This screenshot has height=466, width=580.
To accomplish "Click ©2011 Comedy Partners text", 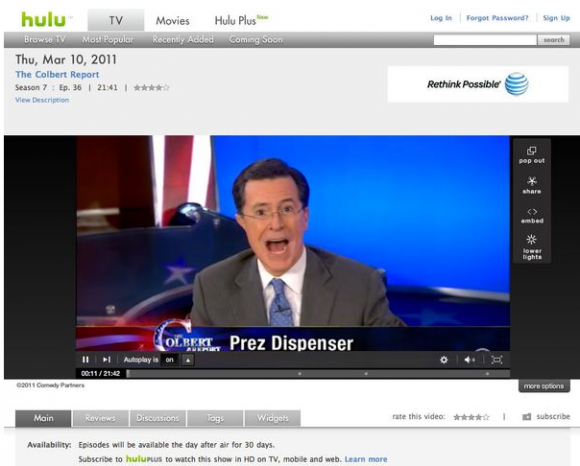I will 50,385.
